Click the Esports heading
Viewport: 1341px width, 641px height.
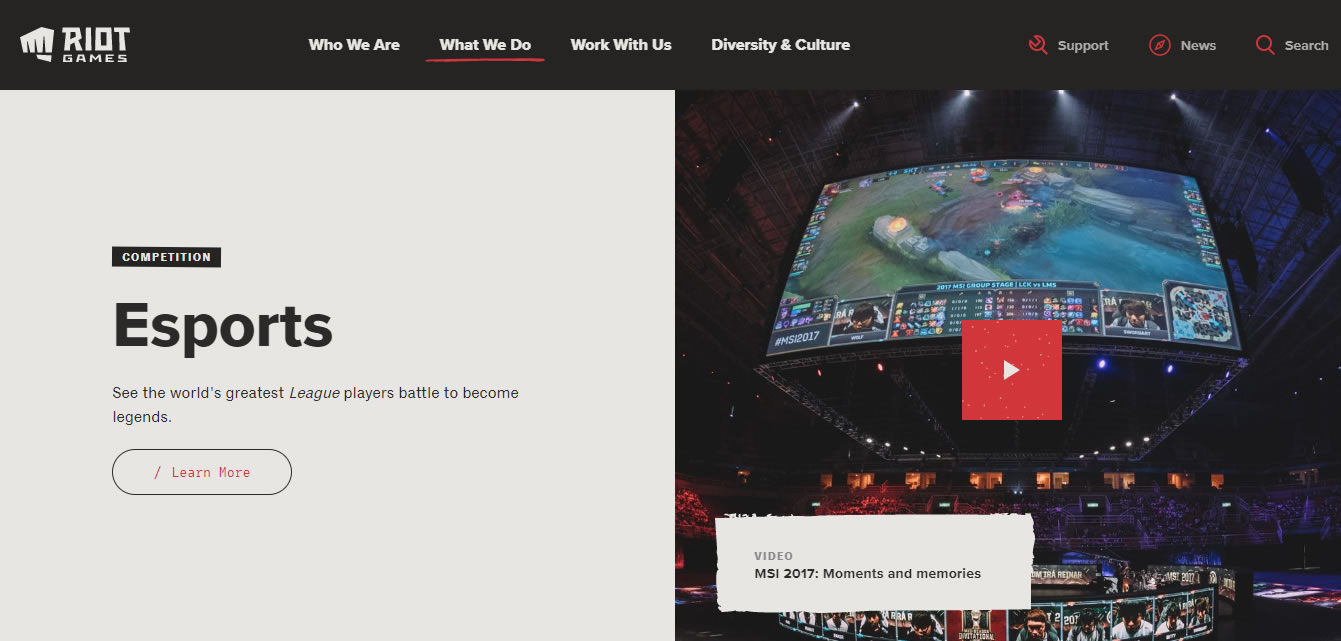pyautogui.click(x=222, y=325)
